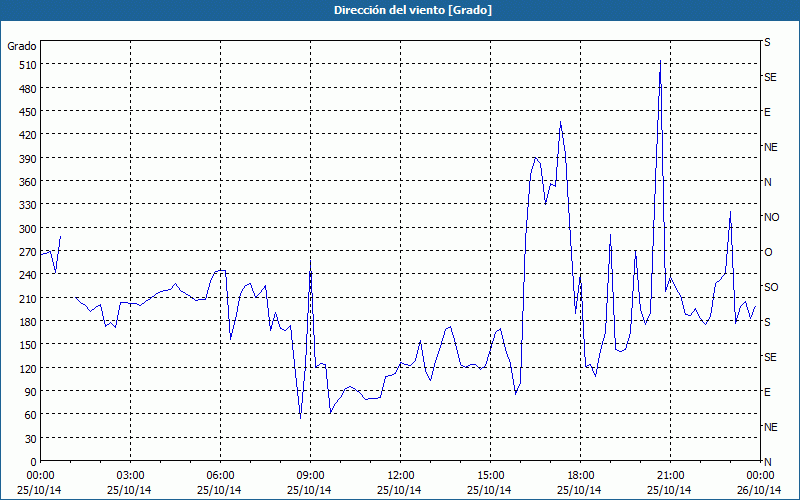
Task: Click the 90 tick label on the y-axis
Action: pyautogui.click(x=27, y=391)
